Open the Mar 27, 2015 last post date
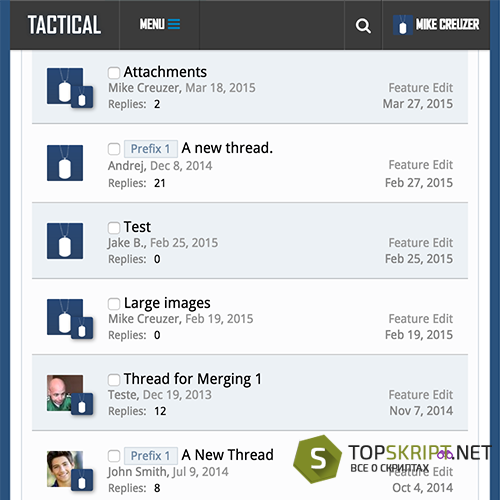Screen dimensions: 500x500 coord(418,104)
